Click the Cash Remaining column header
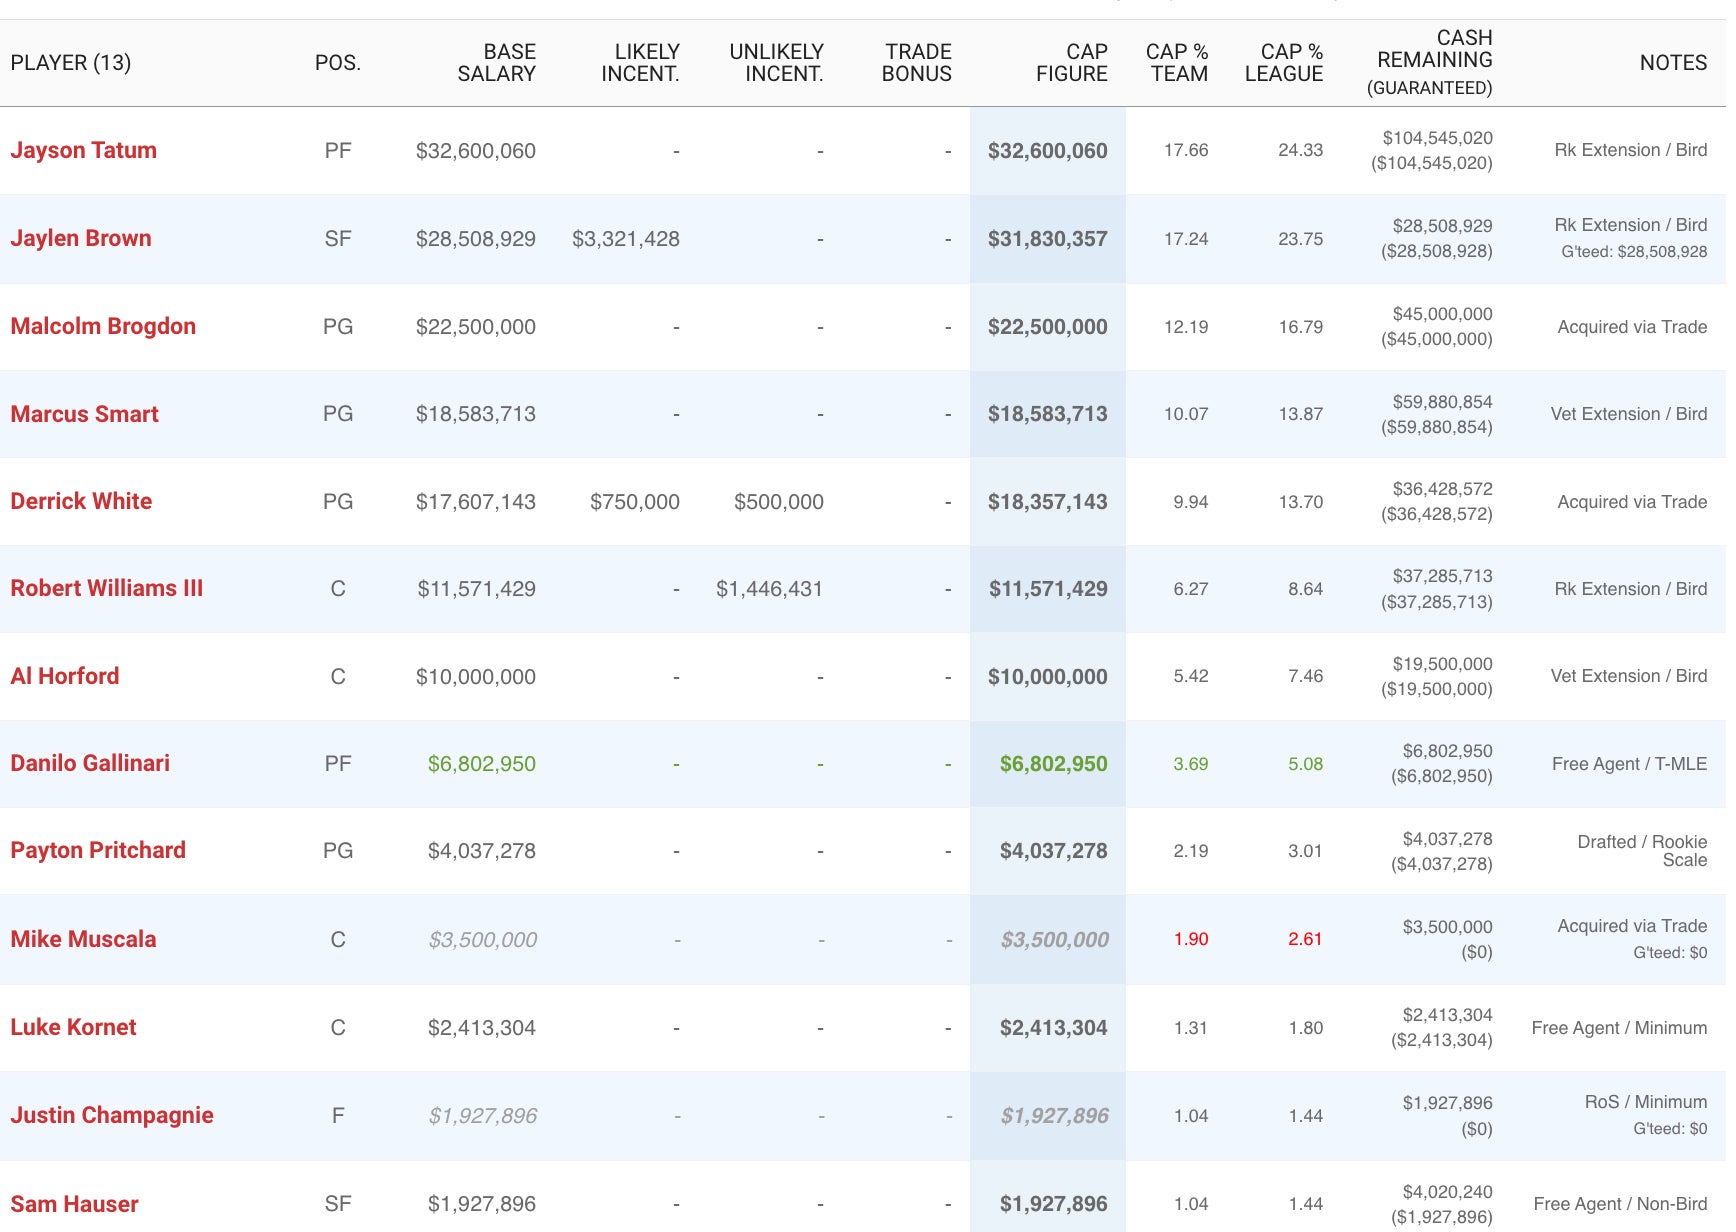 1433,62
